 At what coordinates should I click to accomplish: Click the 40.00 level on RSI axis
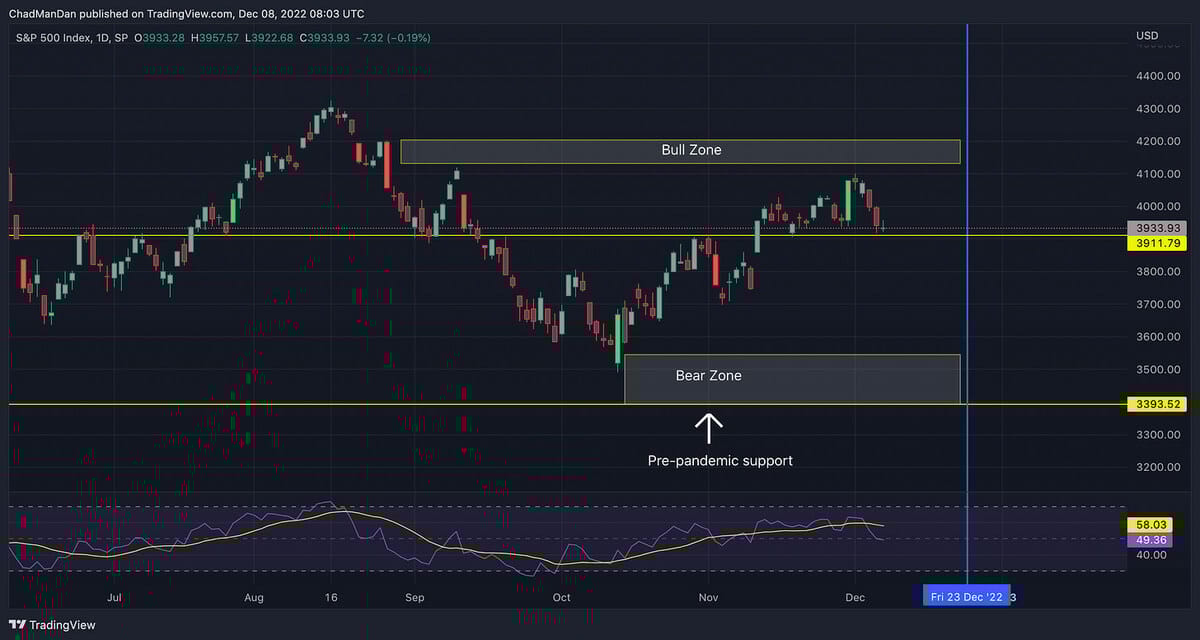pos(1149,555)
